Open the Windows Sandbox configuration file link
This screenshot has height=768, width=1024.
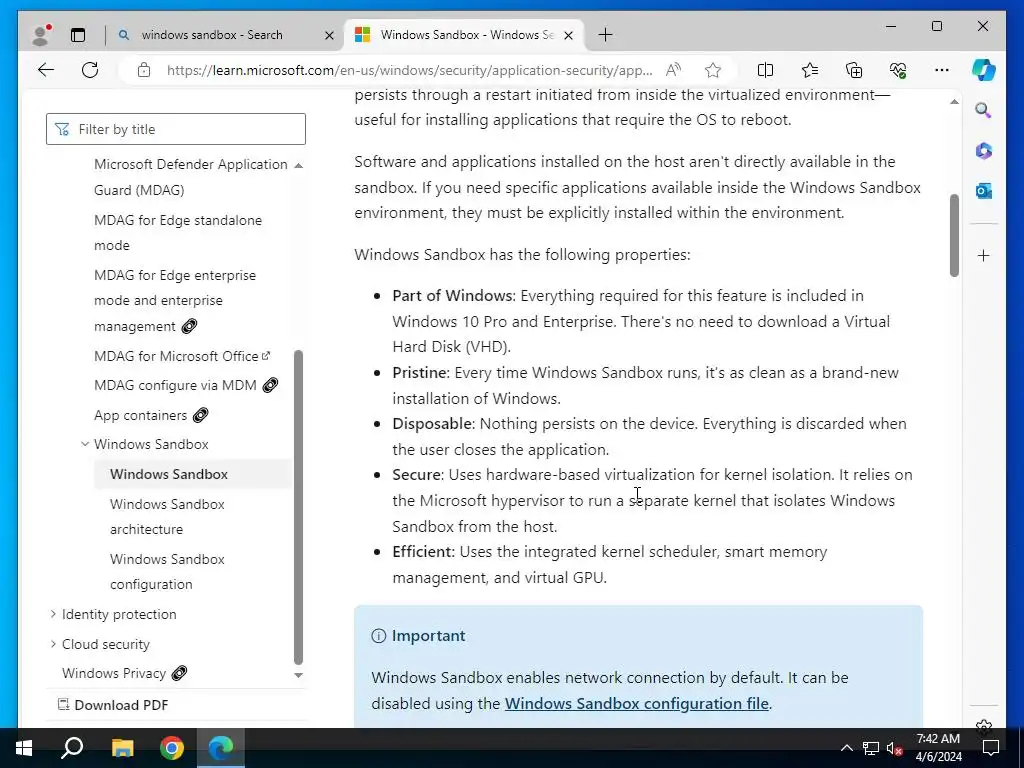637,703
